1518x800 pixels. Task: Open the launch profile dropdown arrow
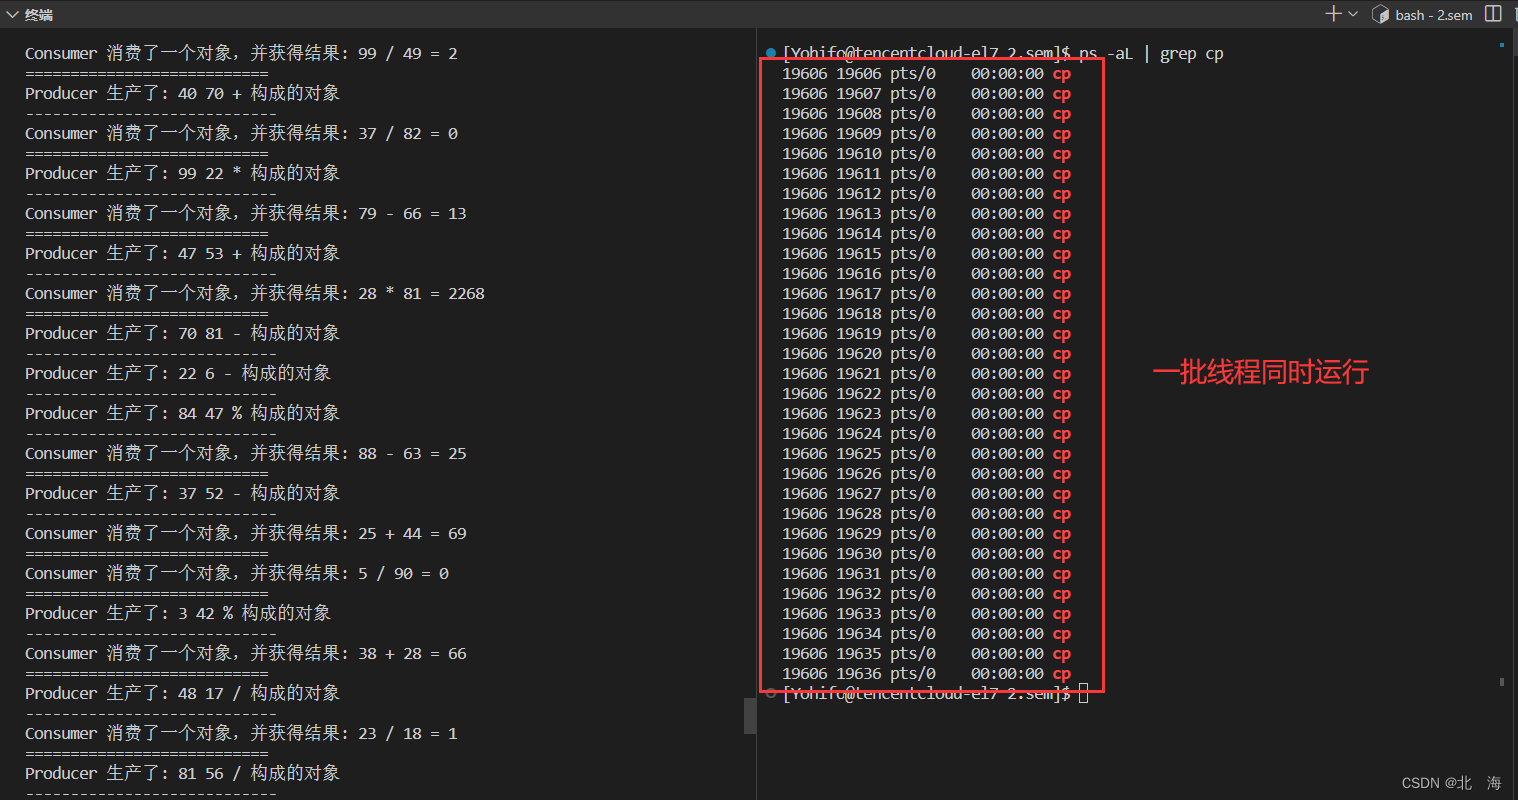tap(1353, 14)
